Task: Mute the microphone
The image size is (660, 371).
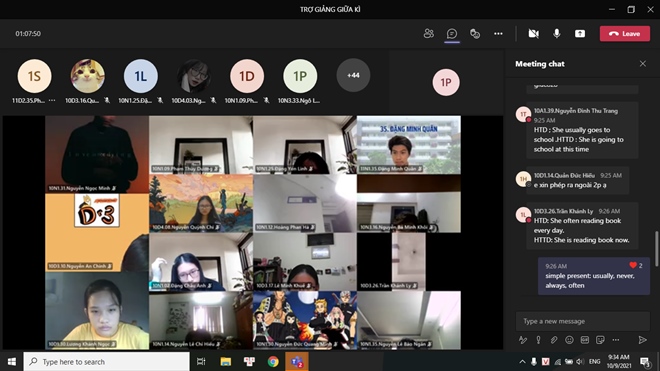Action: pos(556,34)
